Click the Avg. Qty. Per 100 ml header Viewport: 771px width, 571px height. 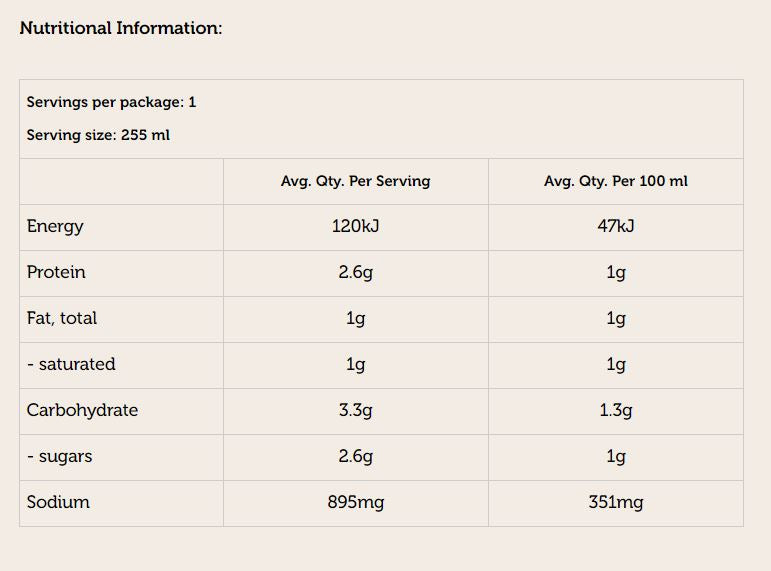pyautogui.click(x=615, y=181)
